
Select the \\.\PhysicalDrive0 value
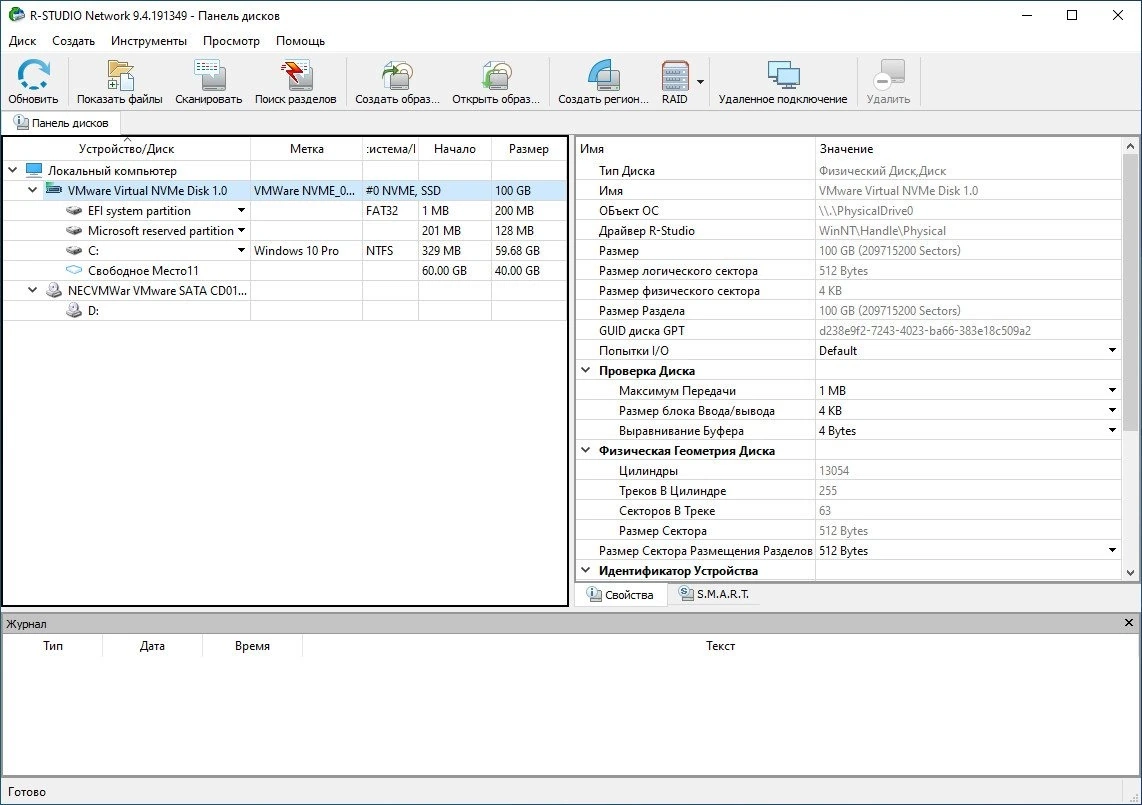click(865, 211)
